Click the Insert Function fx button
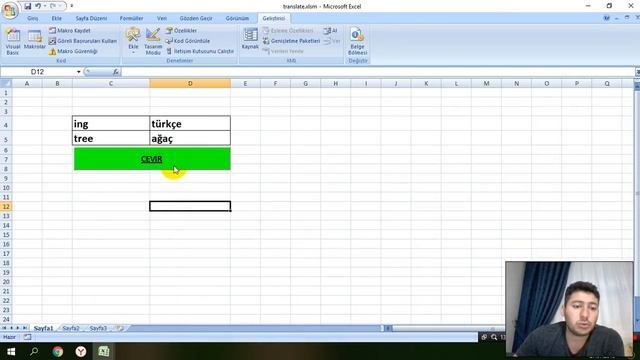Image resolution: width=640 pixels, height=360 pixels. click(116, 72)
